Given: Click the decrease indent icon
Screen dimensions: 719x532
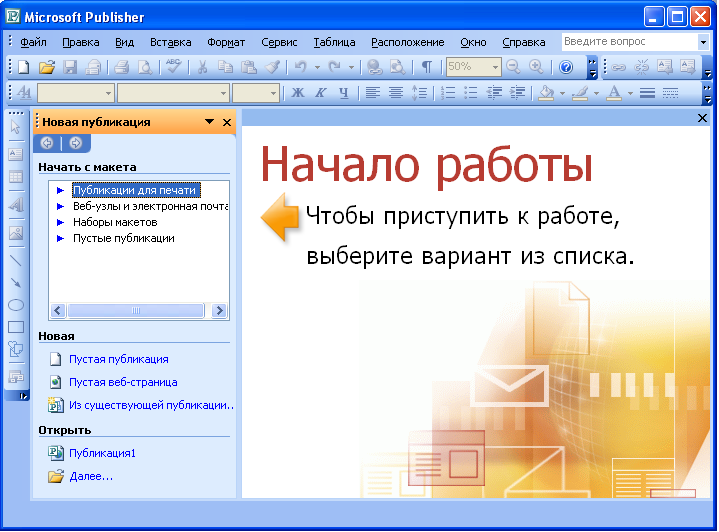Looking at the screenshot, I should 494,93.
